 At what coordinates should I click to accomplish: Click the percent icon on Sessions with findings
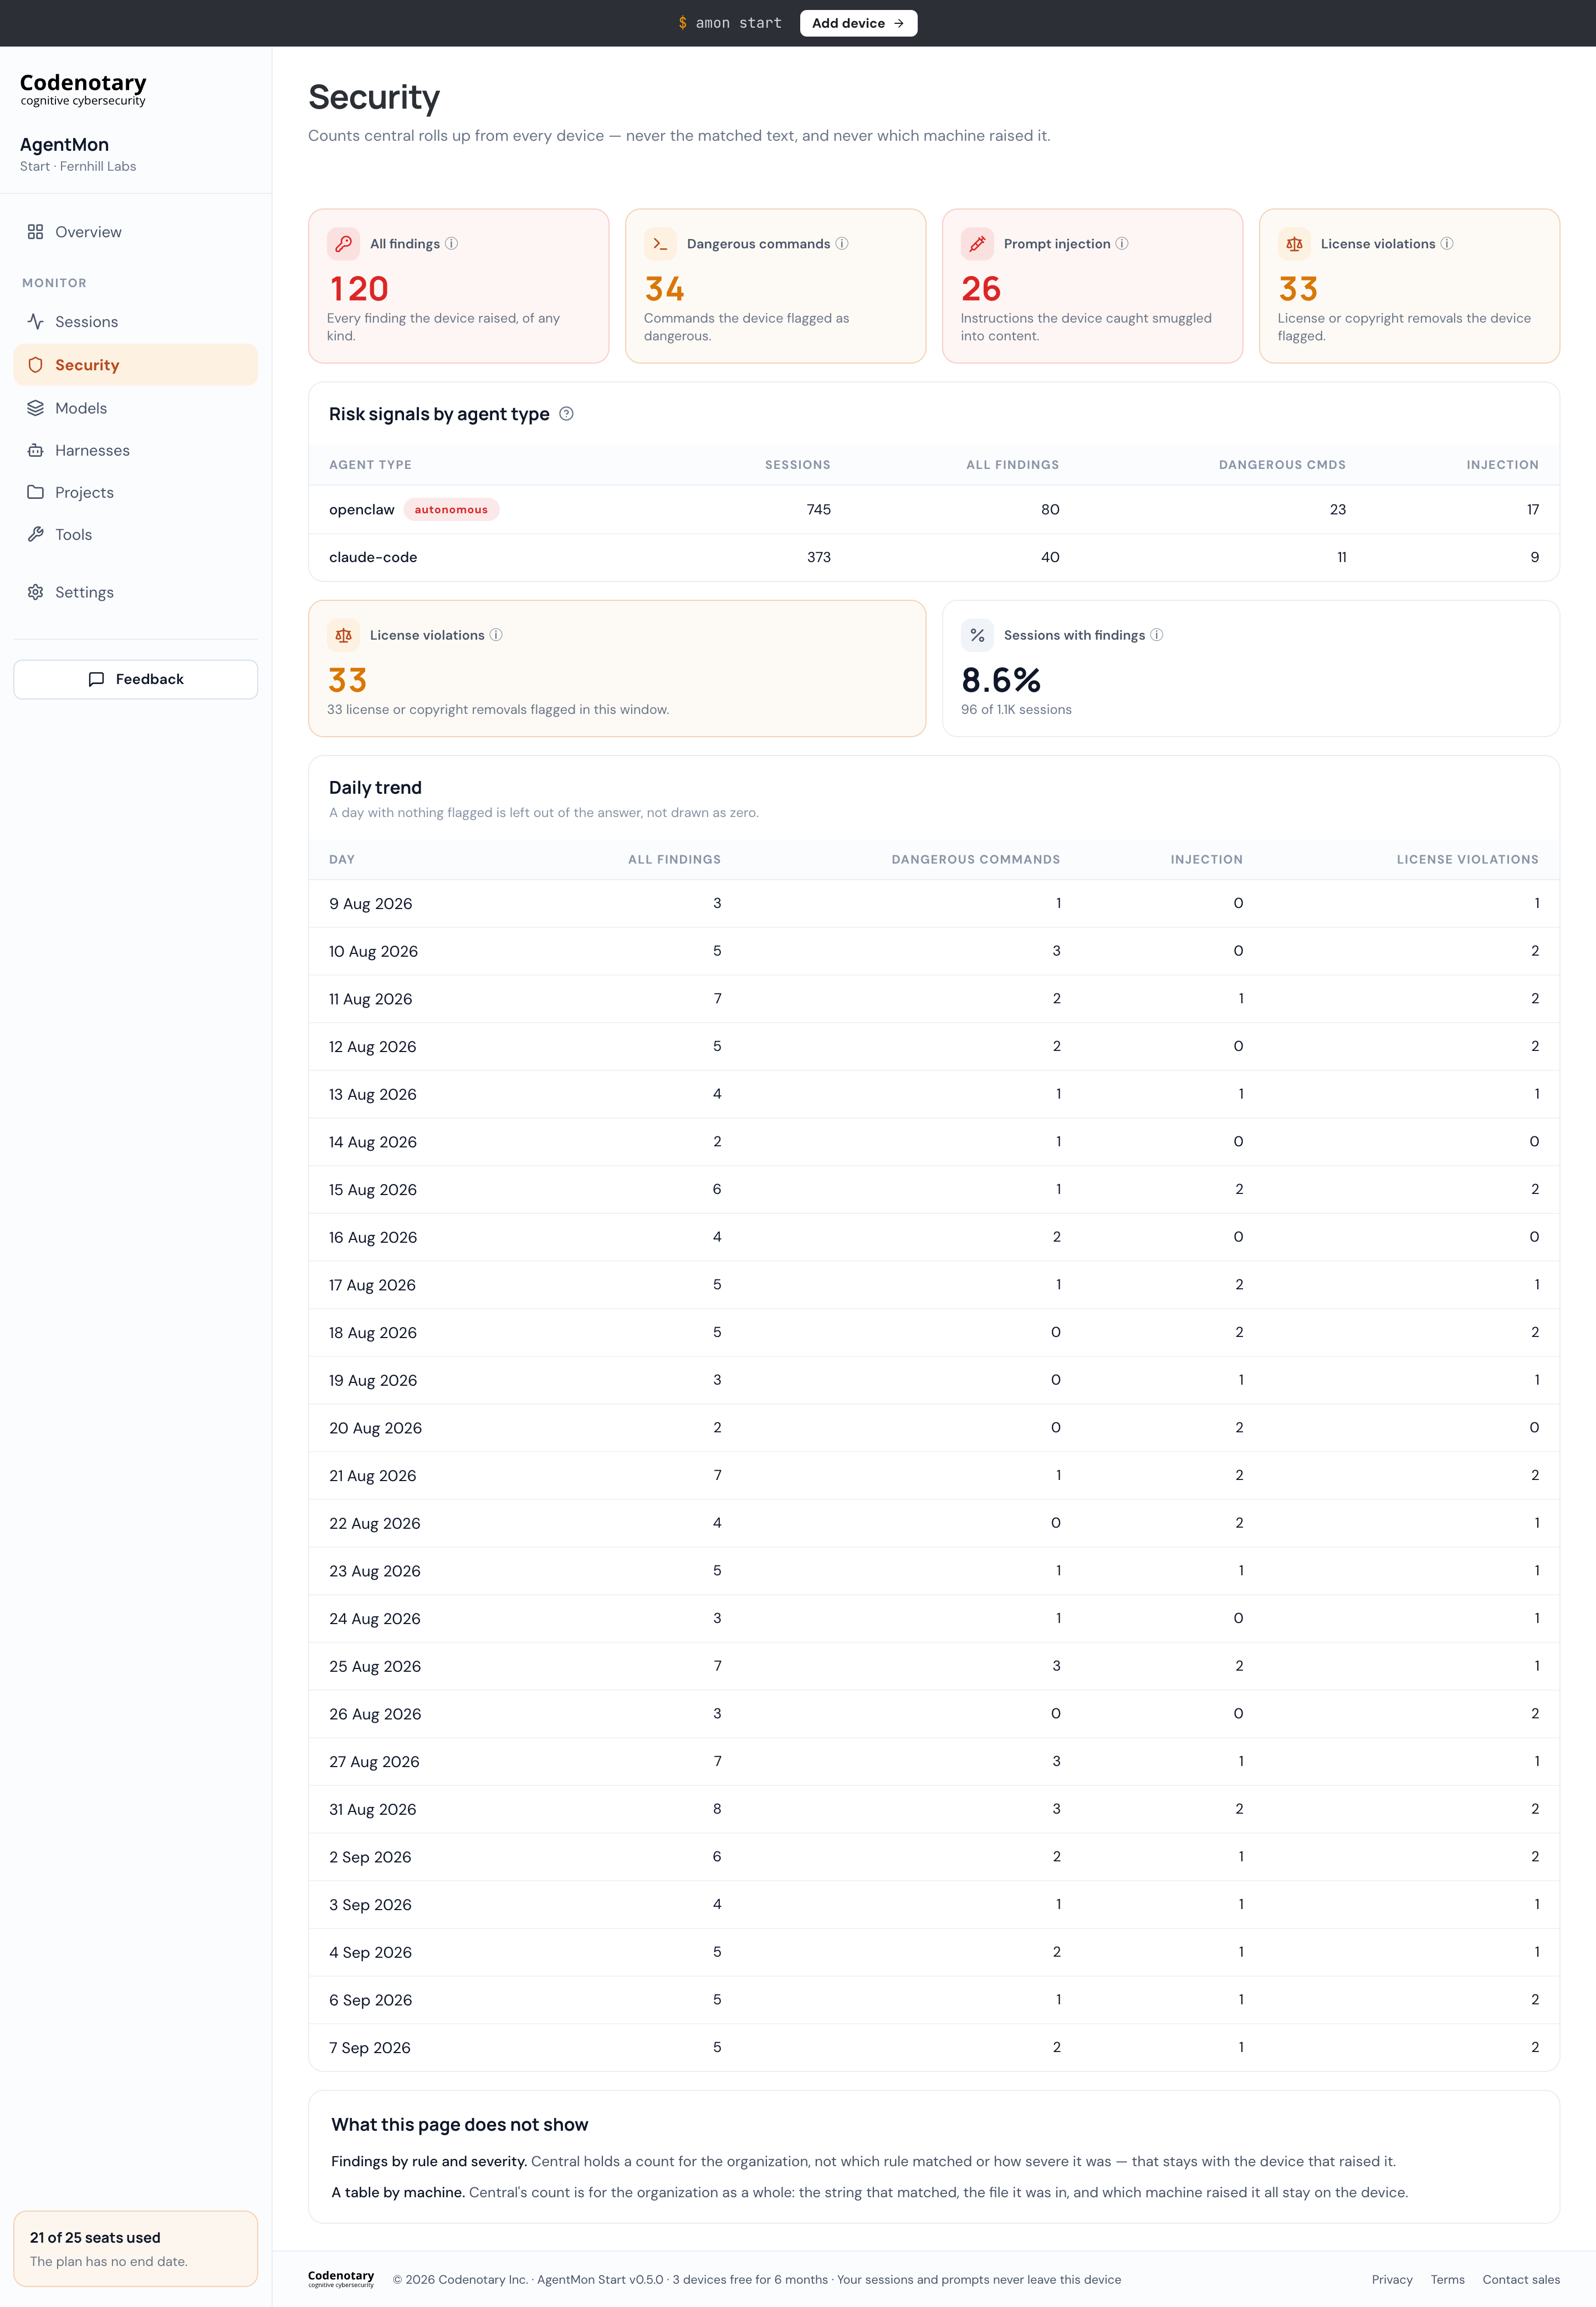[x=977, y=635]
